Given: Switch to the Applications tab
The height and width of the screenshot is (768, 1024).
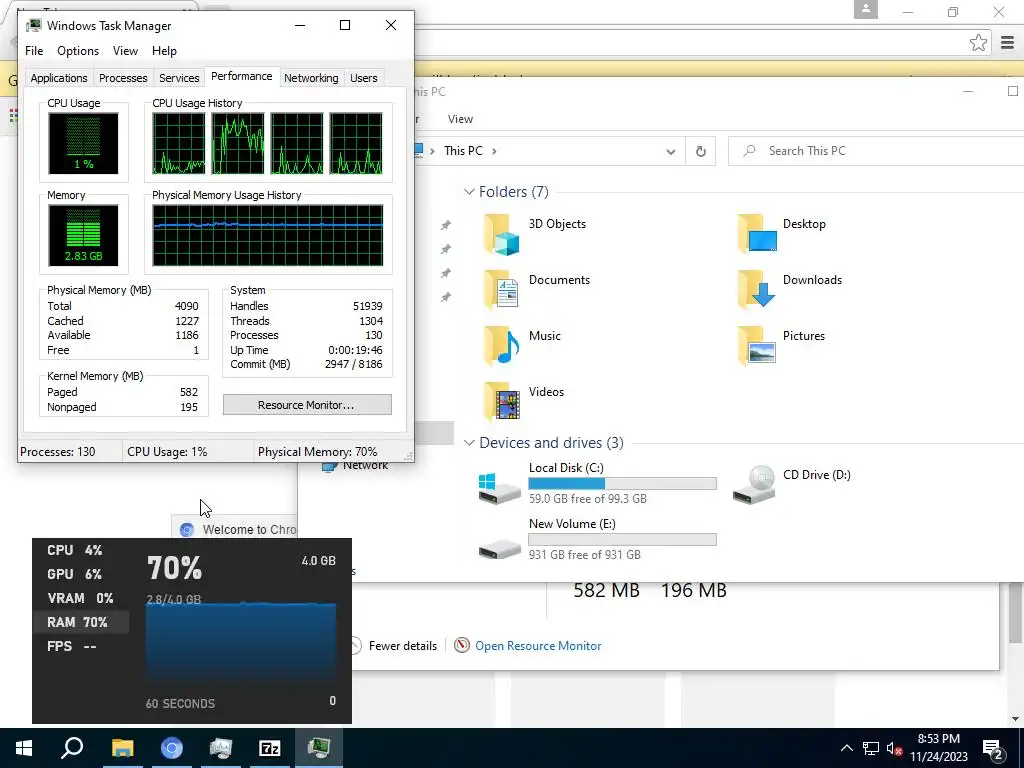Looking at the screenshot, I should tap(59, 78).
